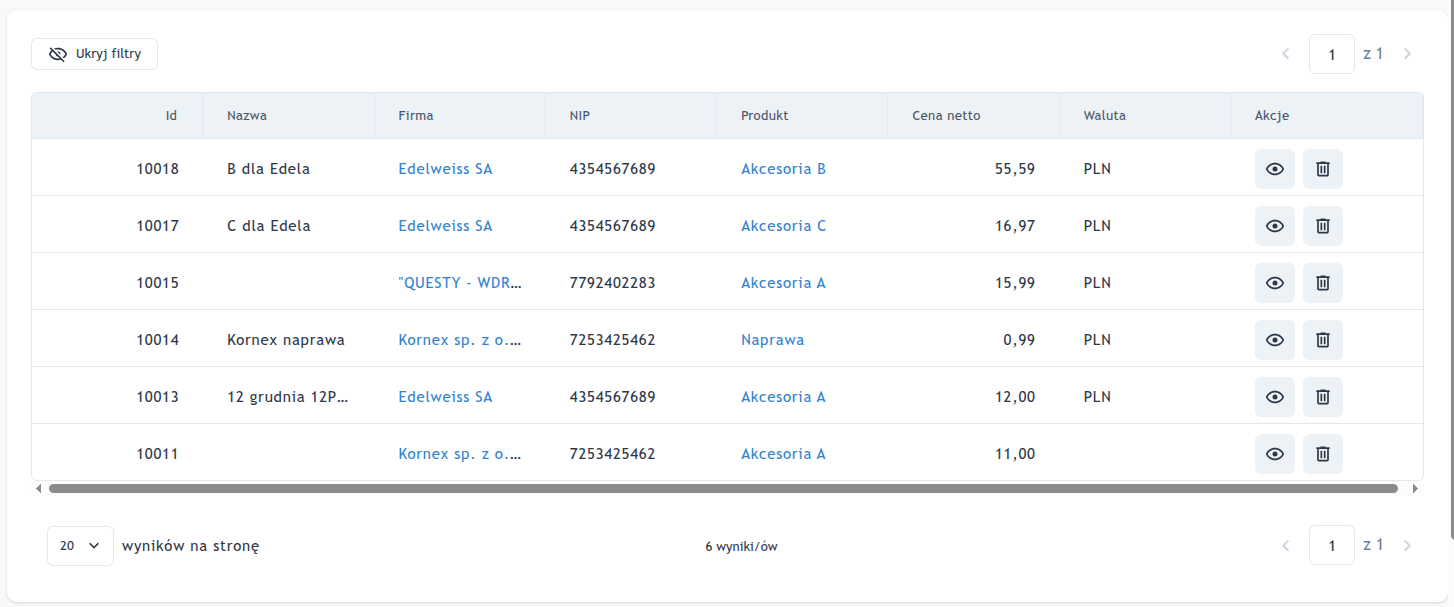
Task: Delete row 10017 using the trash icon
Action: coord(1322,226)
